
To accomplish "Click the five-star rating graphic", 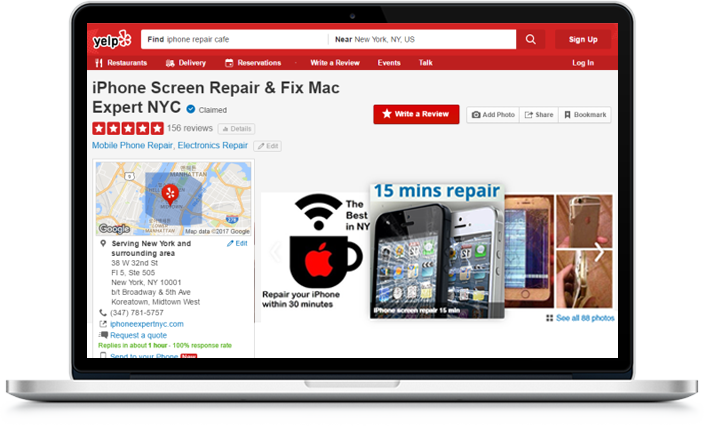I will [128, 128].
